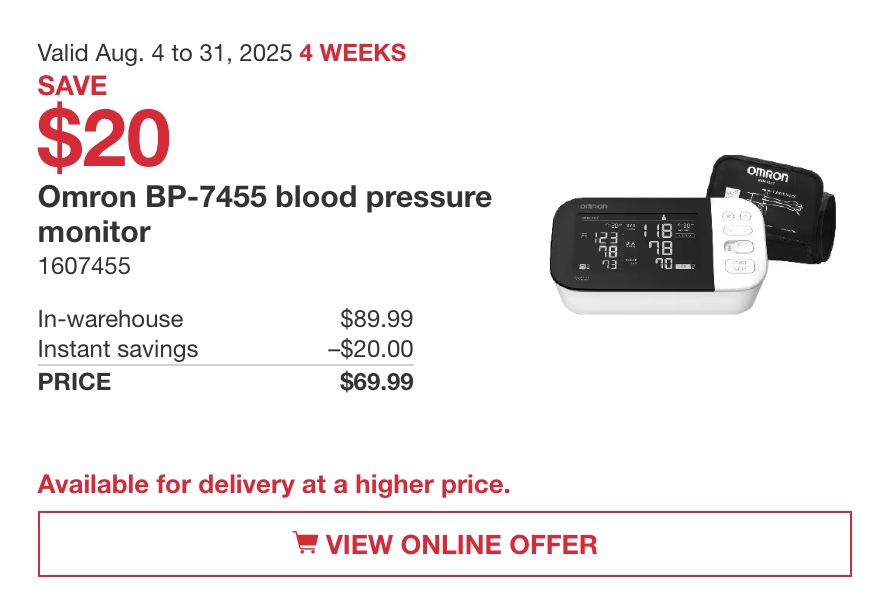Click the user switch on monitor image
Screen dimensions: 884x610
[739, 247]
